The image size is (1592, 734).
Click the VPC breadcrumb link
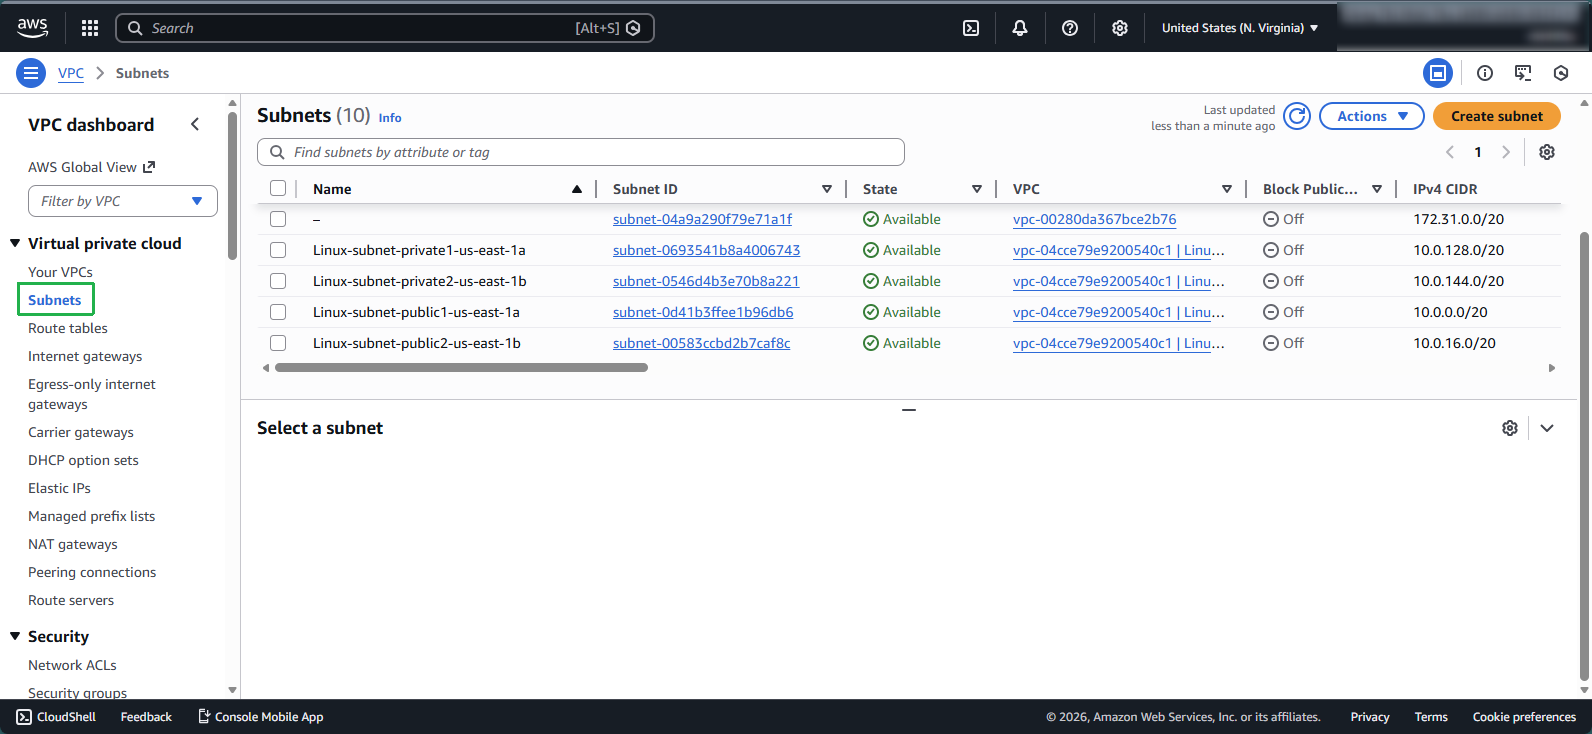[71, 73]
